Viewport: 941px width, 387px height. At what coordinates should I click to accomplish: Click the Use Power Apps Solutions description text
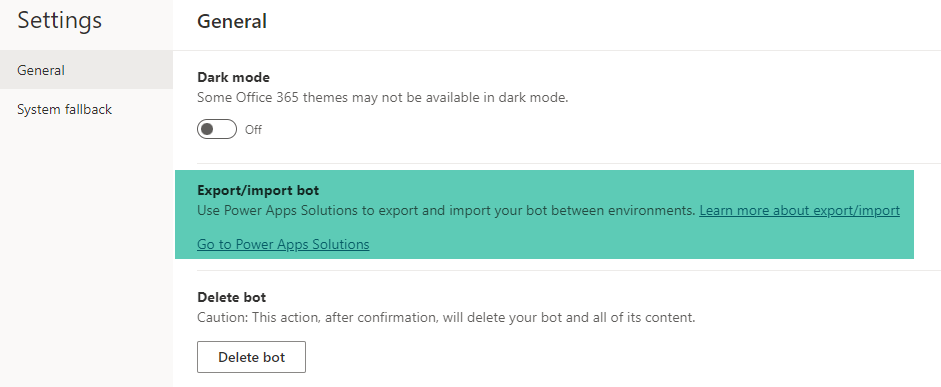click(x=446, y=211)
